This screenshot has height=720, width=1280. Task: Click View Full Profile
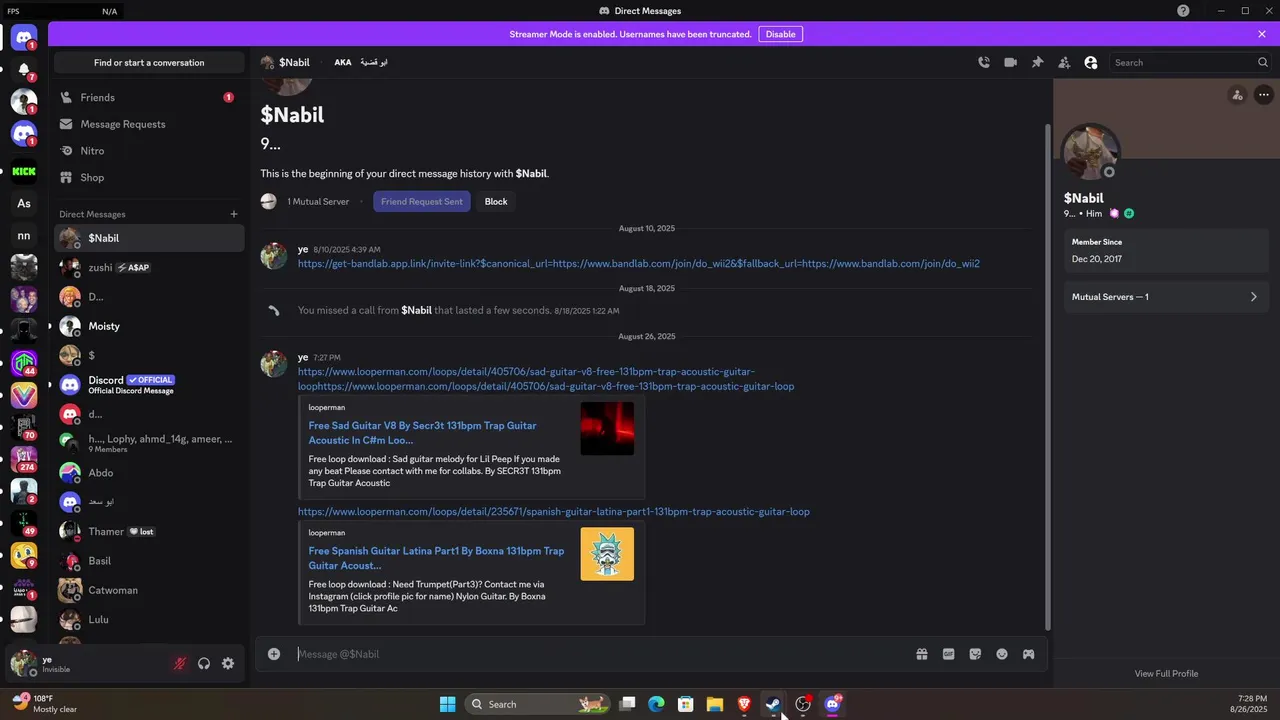tap(1166, 673)
